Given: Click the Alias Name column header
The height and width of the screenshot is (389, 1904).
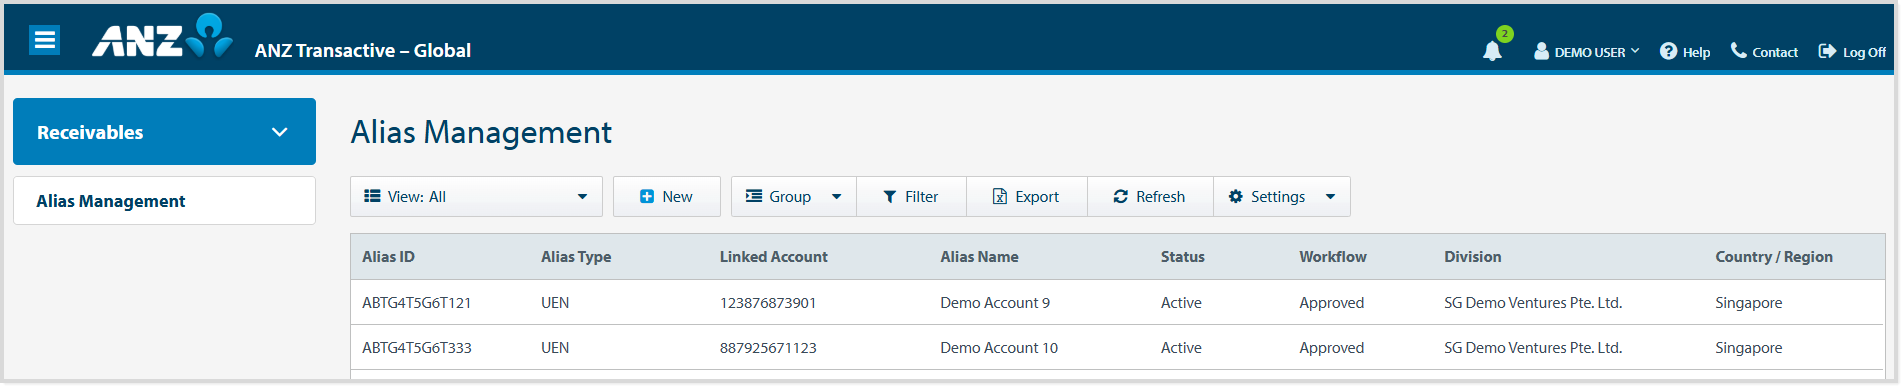Looking at the screenshot, I should coord(979,257).
